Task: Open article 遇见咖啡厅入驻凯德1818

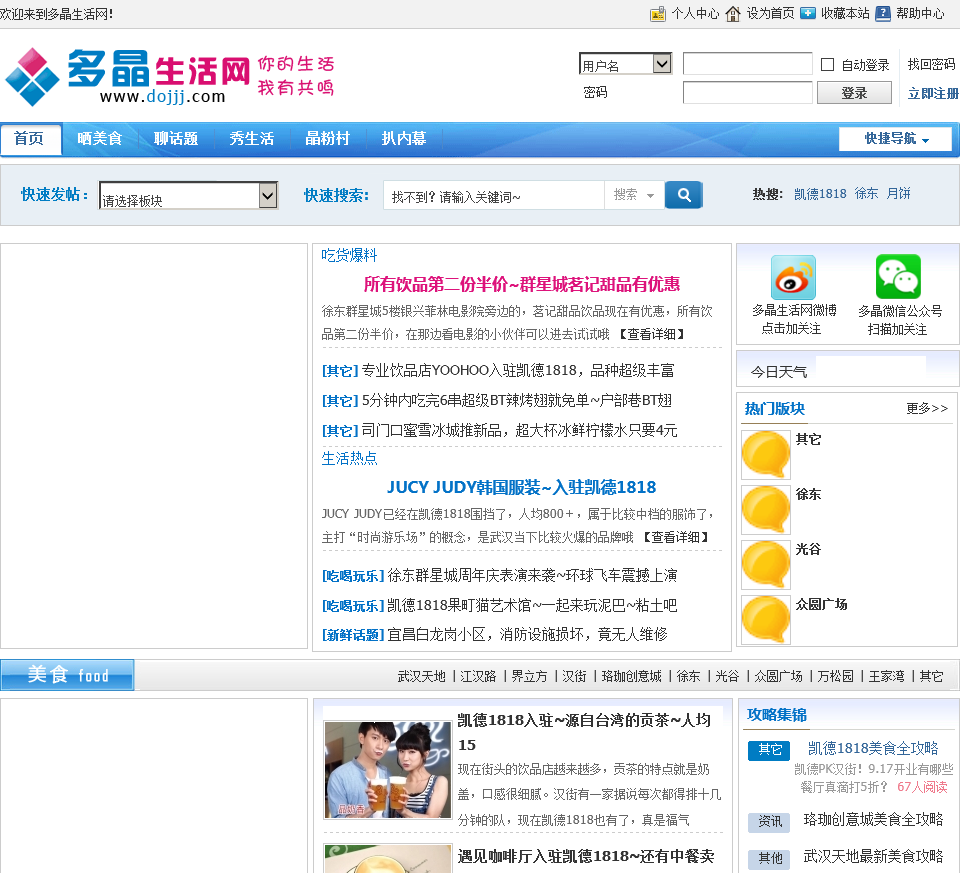Action: point(587,856)
